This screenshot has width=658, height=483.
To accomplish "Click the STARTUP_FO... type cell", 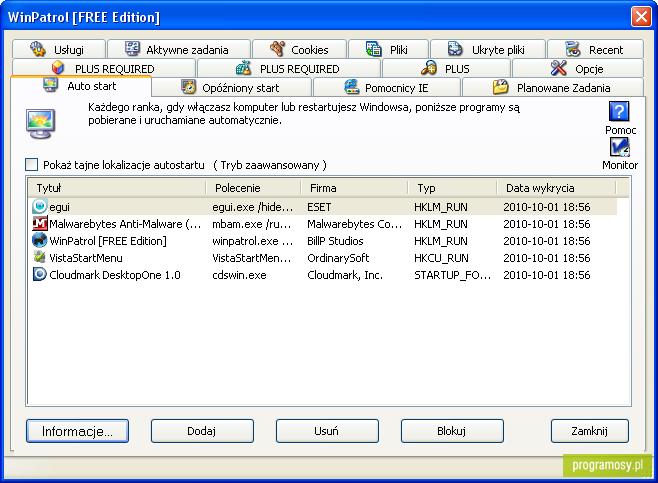I will pyautogui.click(x=452, y=275).
